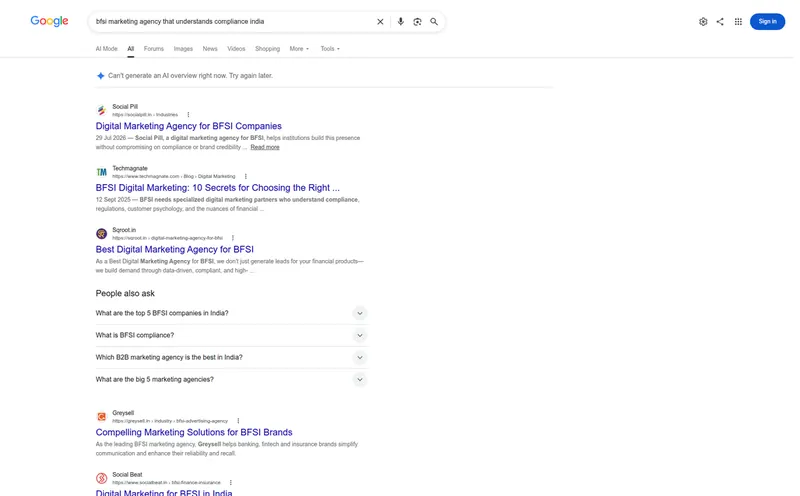This screenshot has width=800, height=496.
Task: Open more options for Sqroot.in result
Action: click(233, 238)
